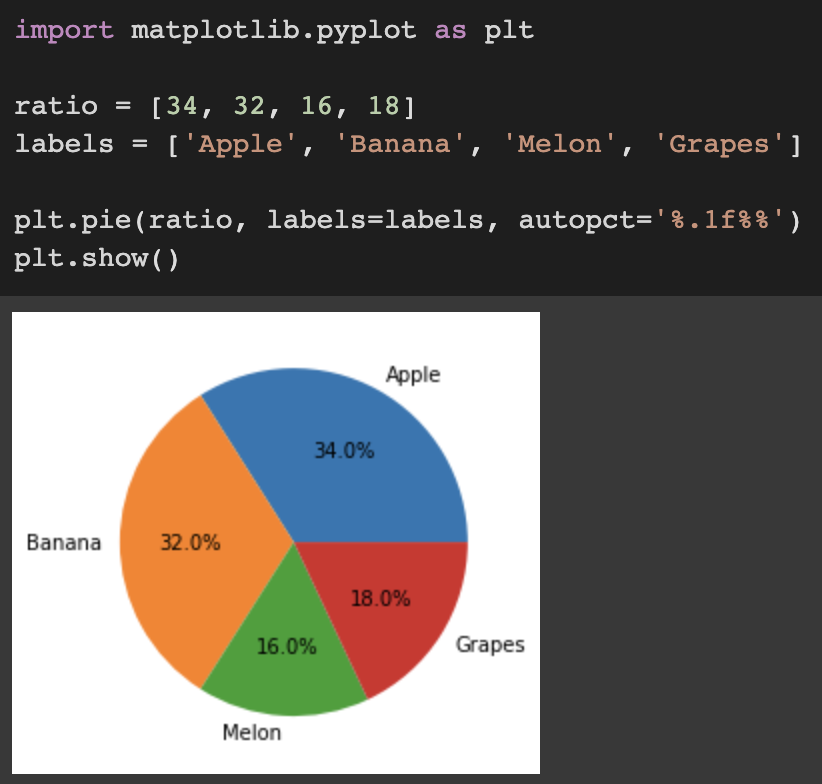This screenshot has height=784, width=822.
Task: Click the Melon label under the pie
Action: pos(252,733)
